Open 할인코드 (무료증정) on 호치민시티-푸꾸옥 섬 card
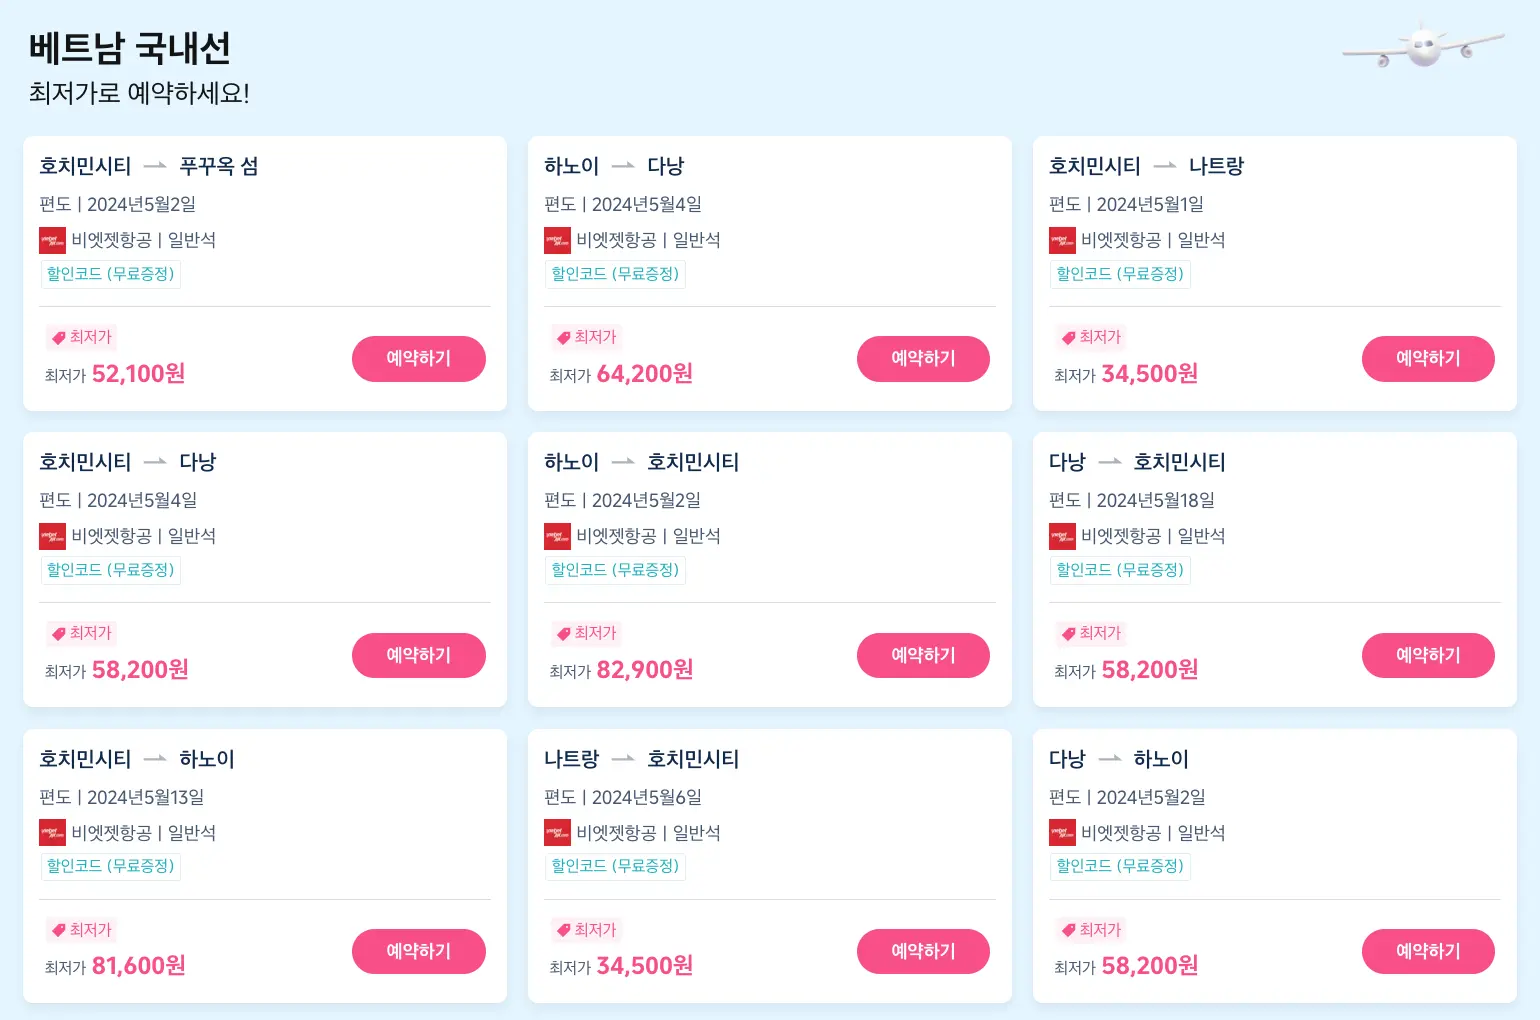Viewport: 1540px width, 1020px height. [110, 274]
